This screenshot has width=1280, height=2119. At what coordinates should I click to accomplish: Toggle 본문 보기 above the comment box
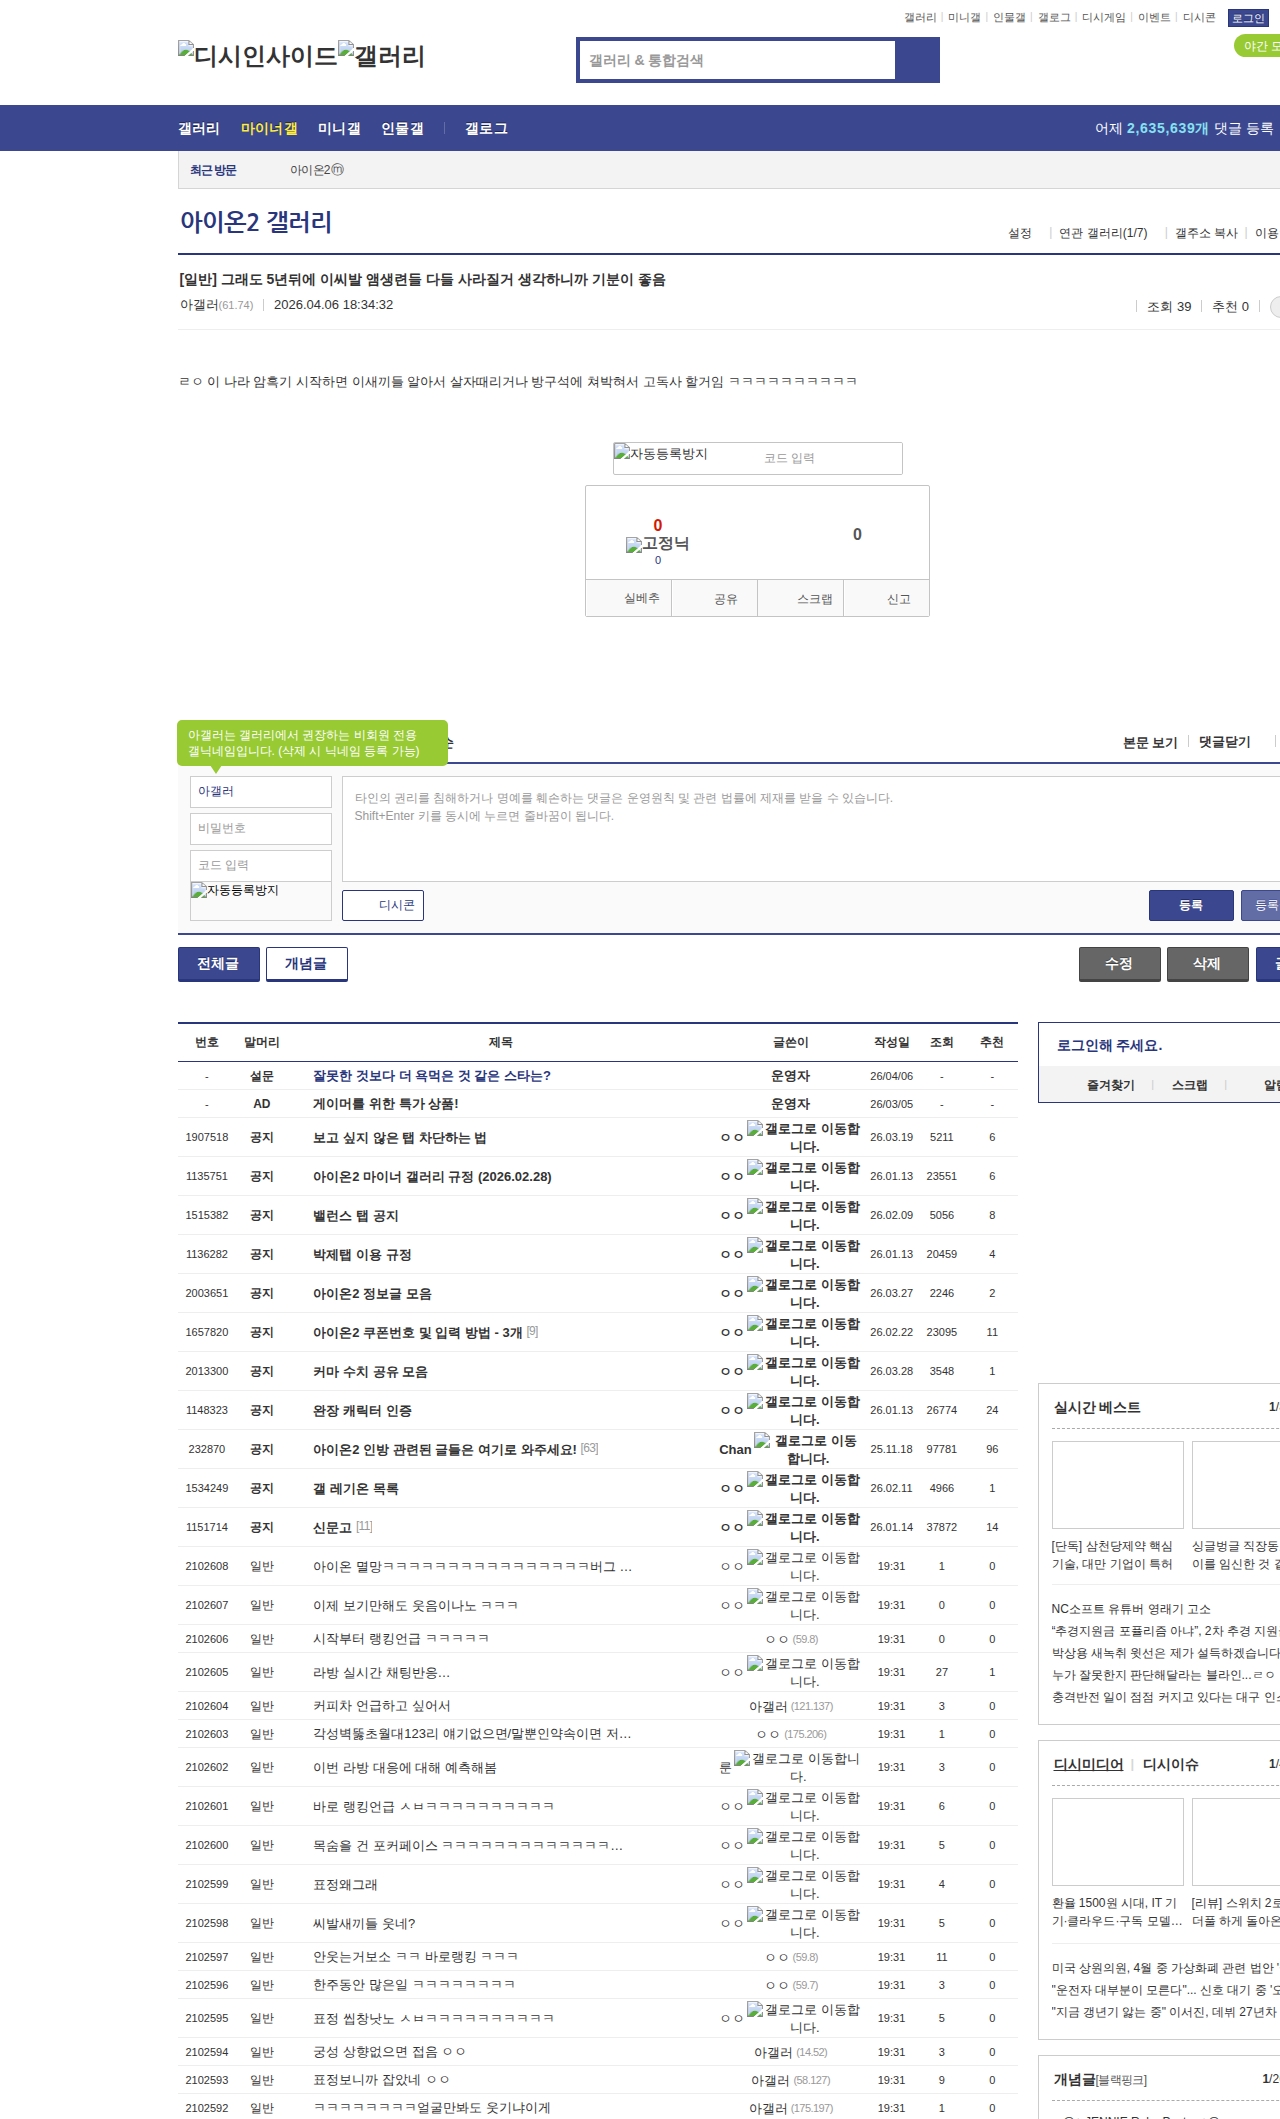click(1149, 743)
